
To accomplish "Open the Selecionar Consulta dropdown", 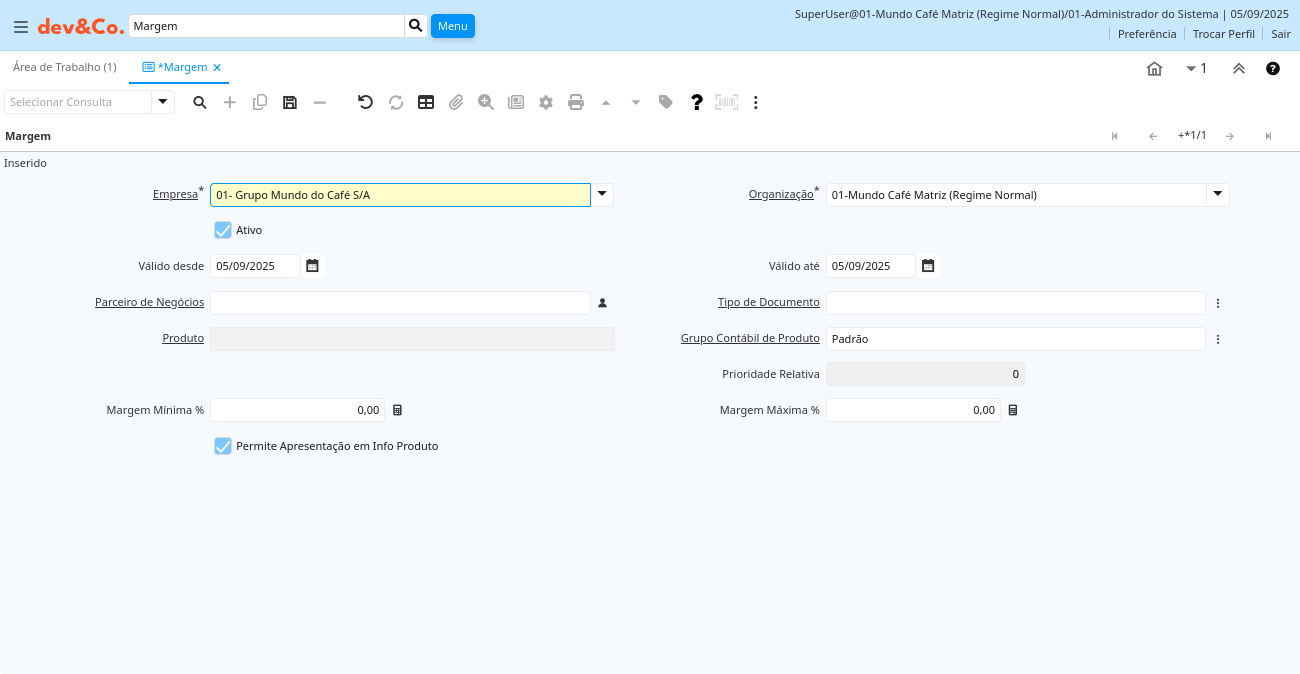I will click(163, 102).
